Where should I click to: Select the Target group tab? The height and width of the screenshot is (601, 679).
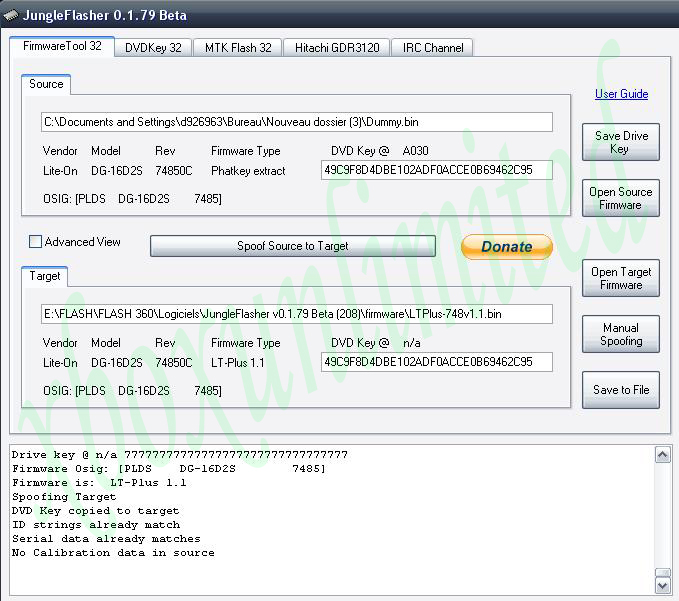pos(45,276)
